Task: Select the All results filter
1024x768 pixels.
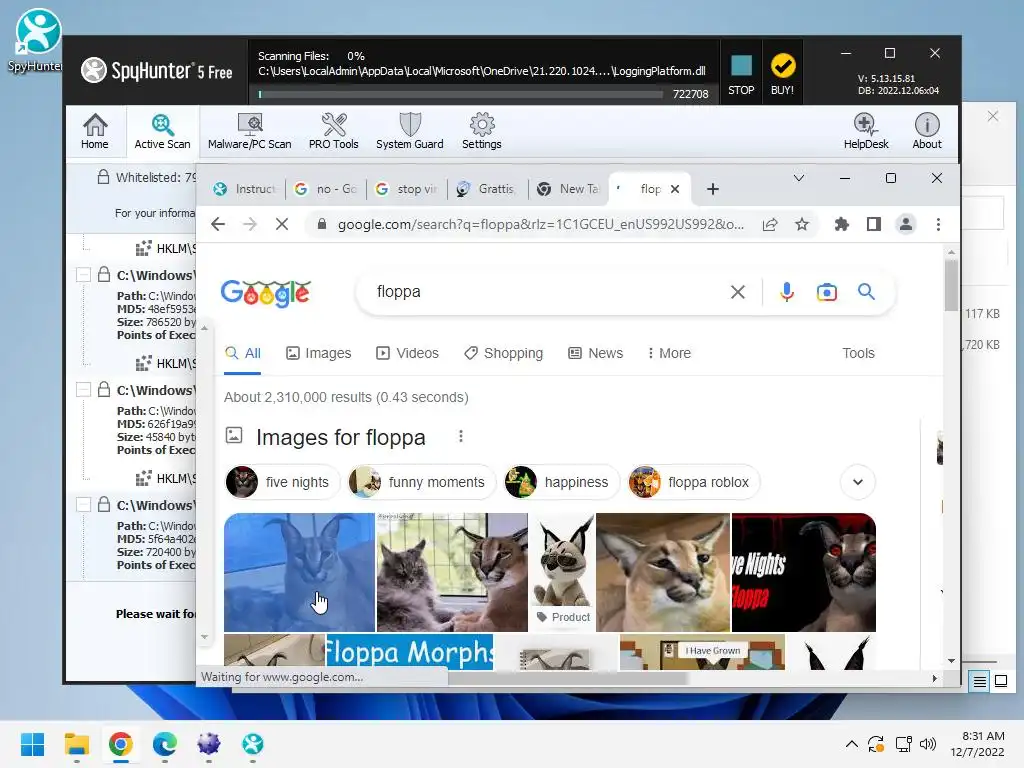Action: (243, 353)
